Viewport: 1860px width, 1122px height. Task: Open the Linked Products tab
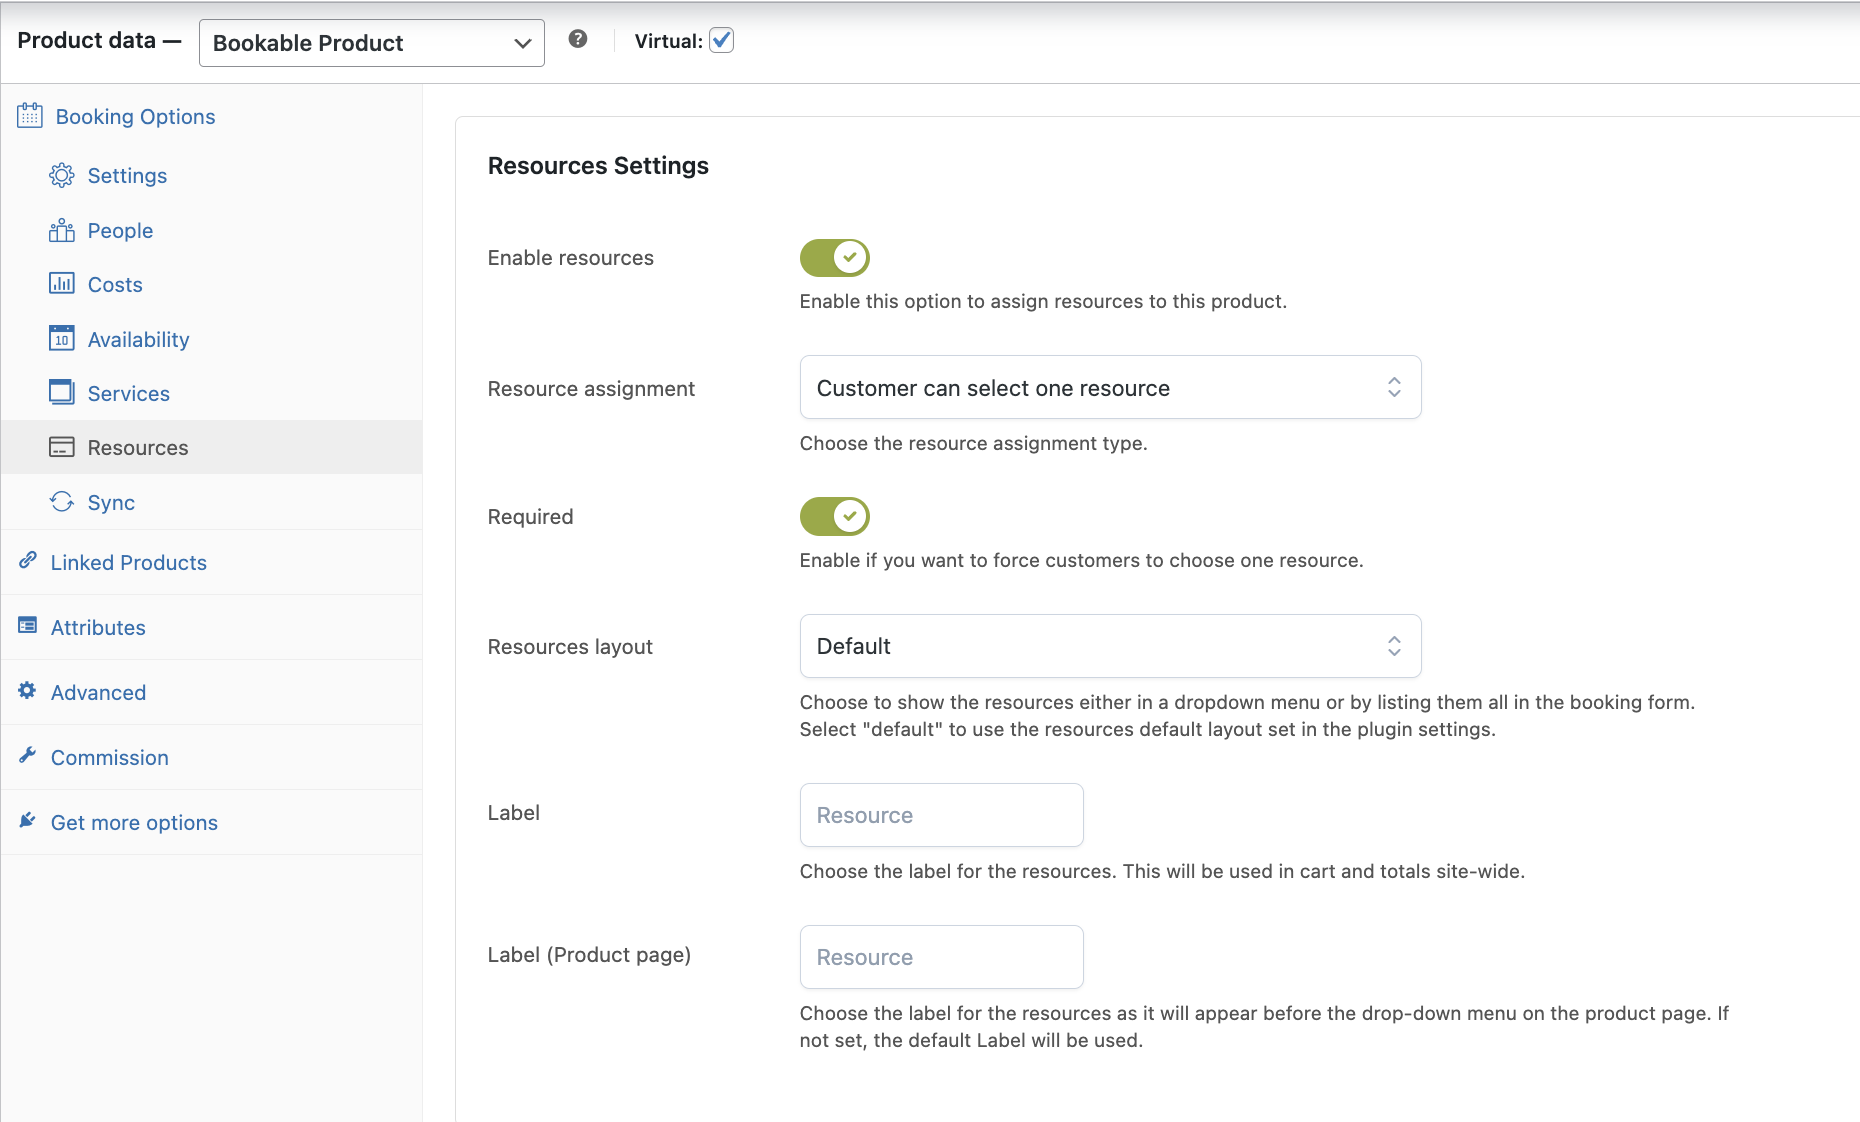(x=128, y=563)
